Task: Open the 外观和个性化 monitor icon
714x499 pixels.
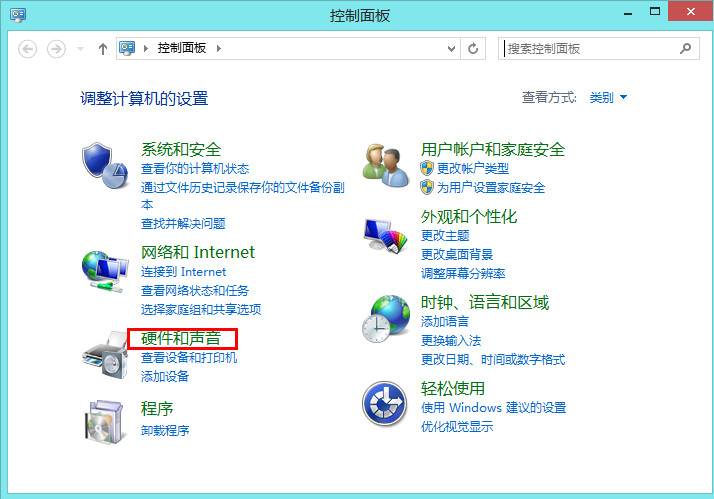Action: (385, 235)
